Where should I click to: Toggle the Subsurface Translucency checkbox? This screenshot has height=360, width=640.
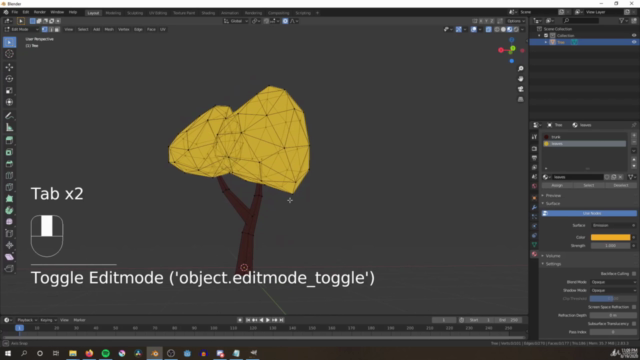pos(633,324)
